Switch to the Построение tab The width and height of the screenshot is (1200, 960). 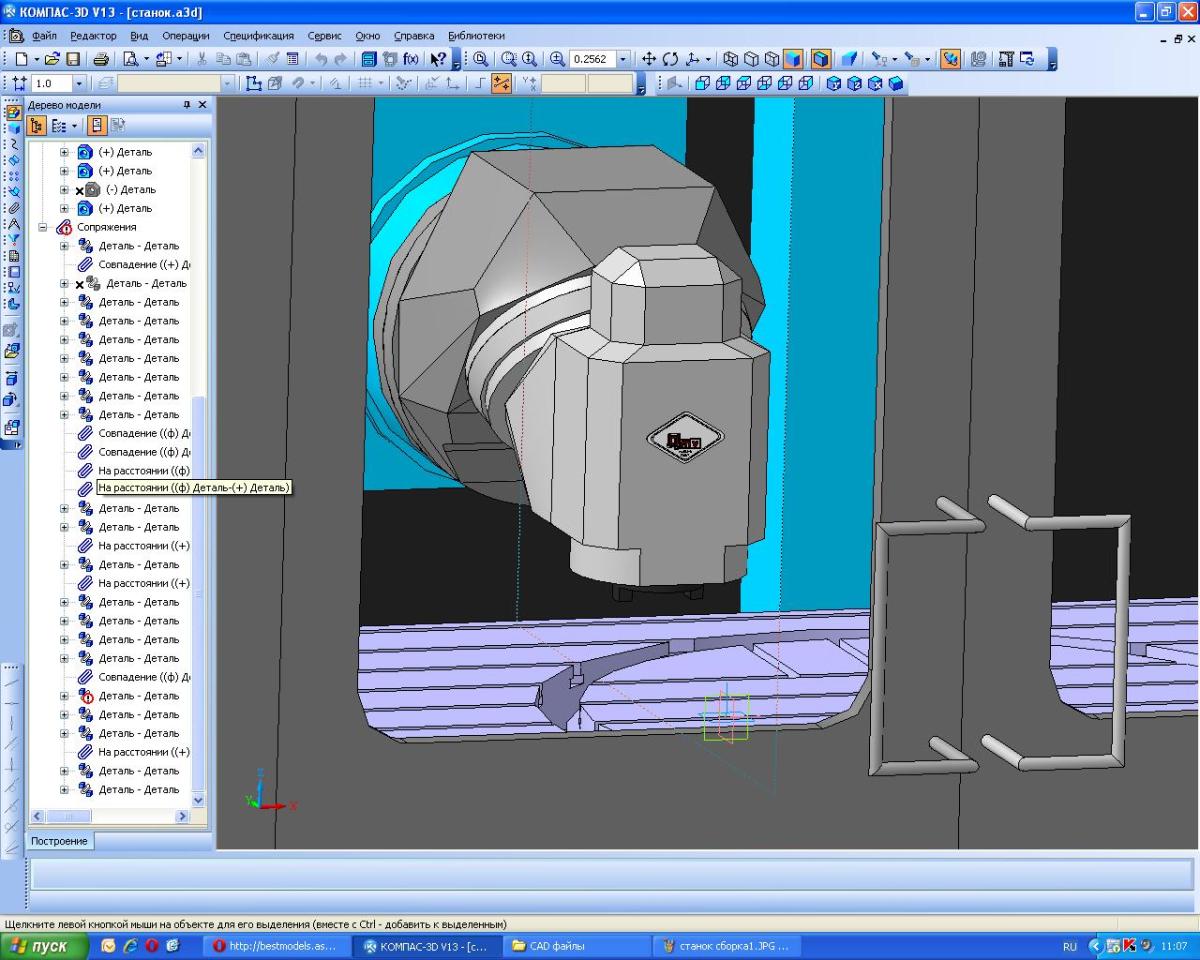coord(60,841)
